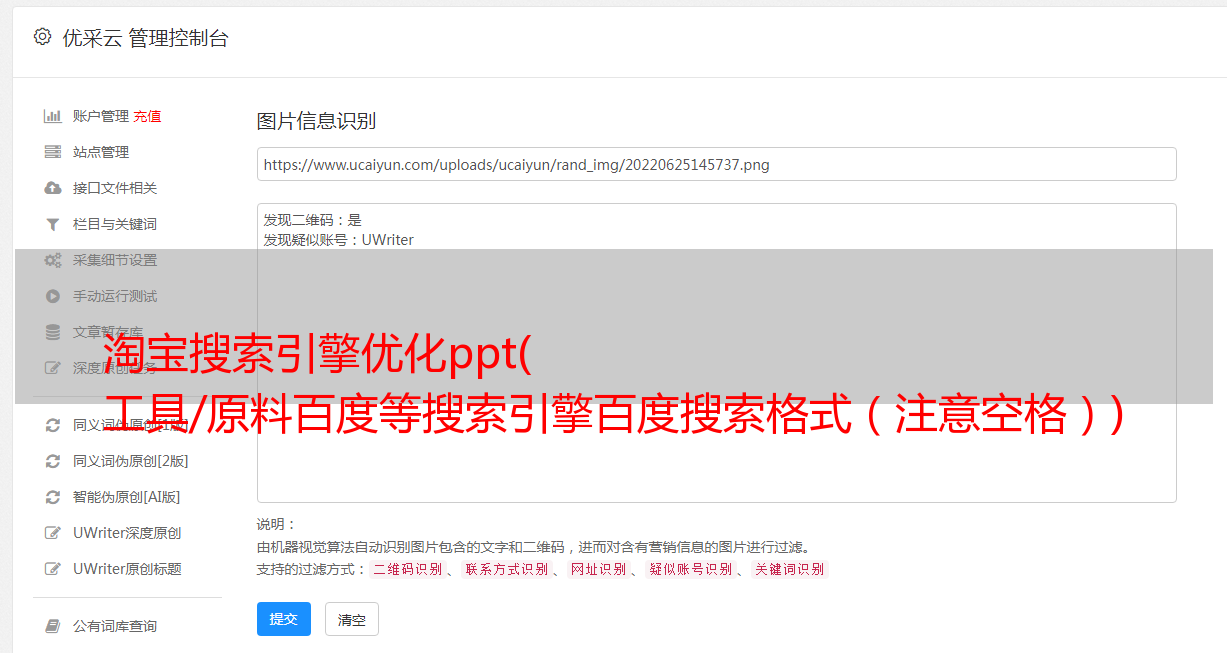
Task: Open 账户管理 menu item
Action: 101,116
